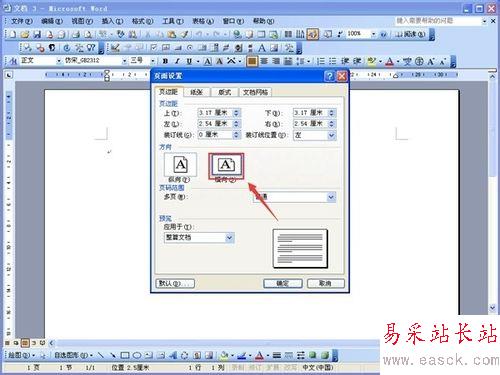
Task: Click the Print Preview magnifier icon
Action: [88, 34]
